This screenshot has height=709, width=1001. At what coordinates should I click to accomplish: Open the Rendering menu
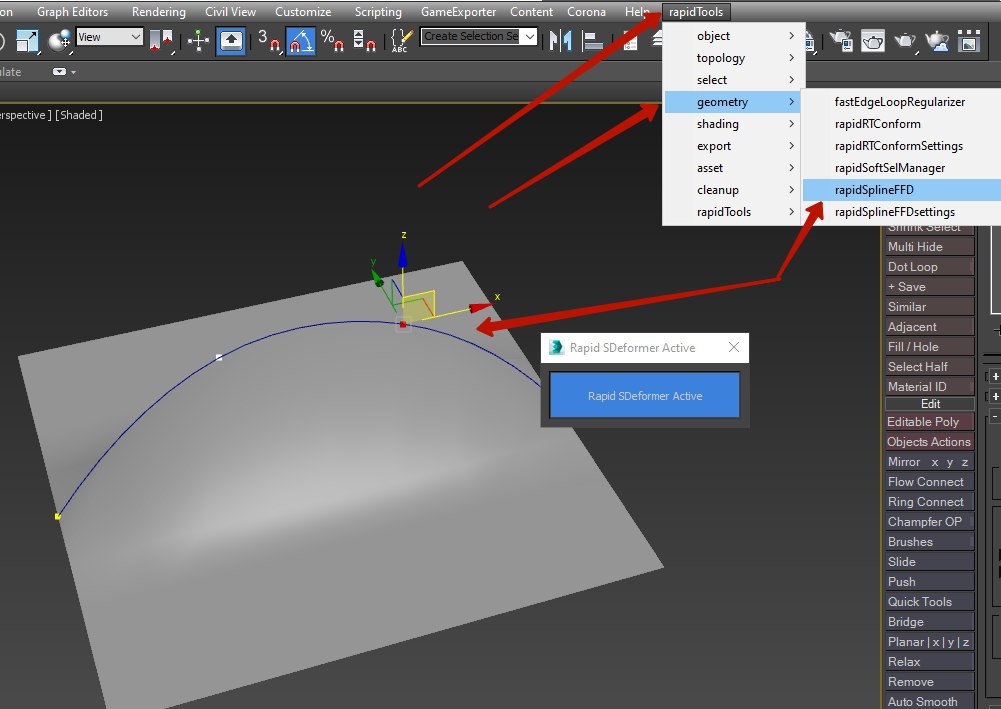pos(158,11)
